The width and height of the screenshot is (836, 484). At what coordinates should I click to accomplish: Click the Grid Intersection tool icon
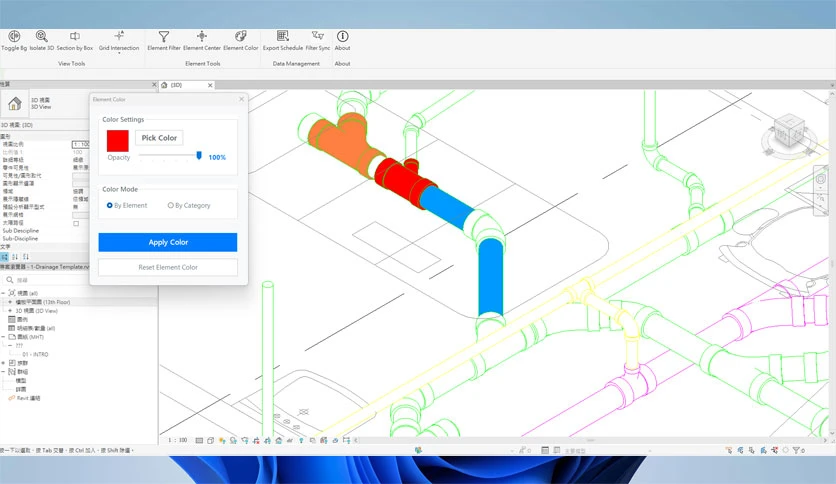click(x=119, y=35)
